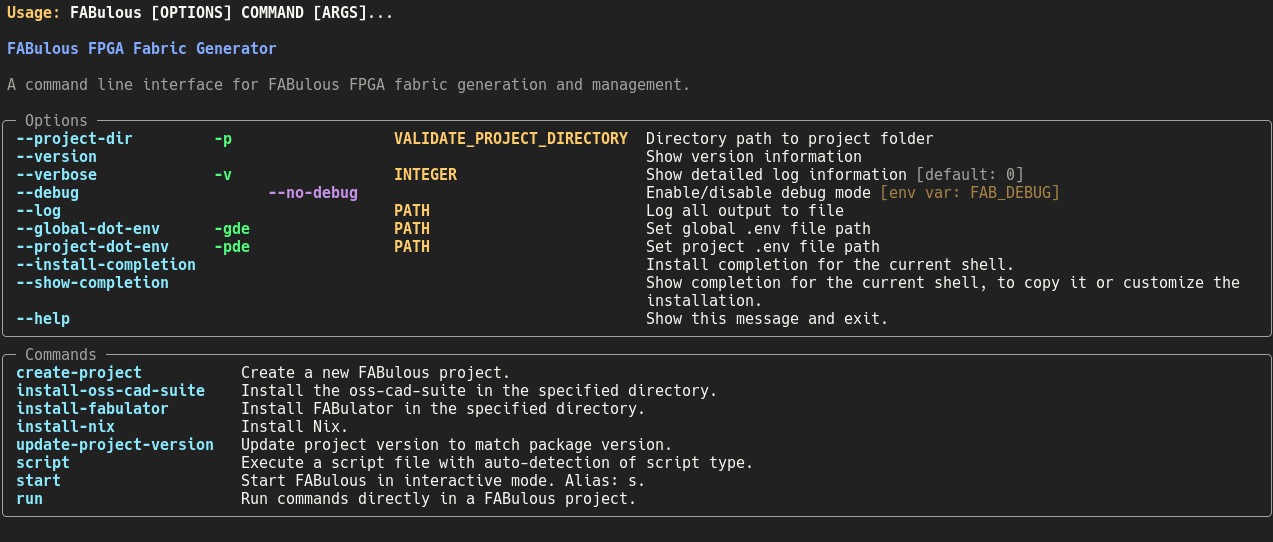Click the FABulous FPGA Fabric Generator heading
Screen dimensions: 1273x542
point(141,49)
